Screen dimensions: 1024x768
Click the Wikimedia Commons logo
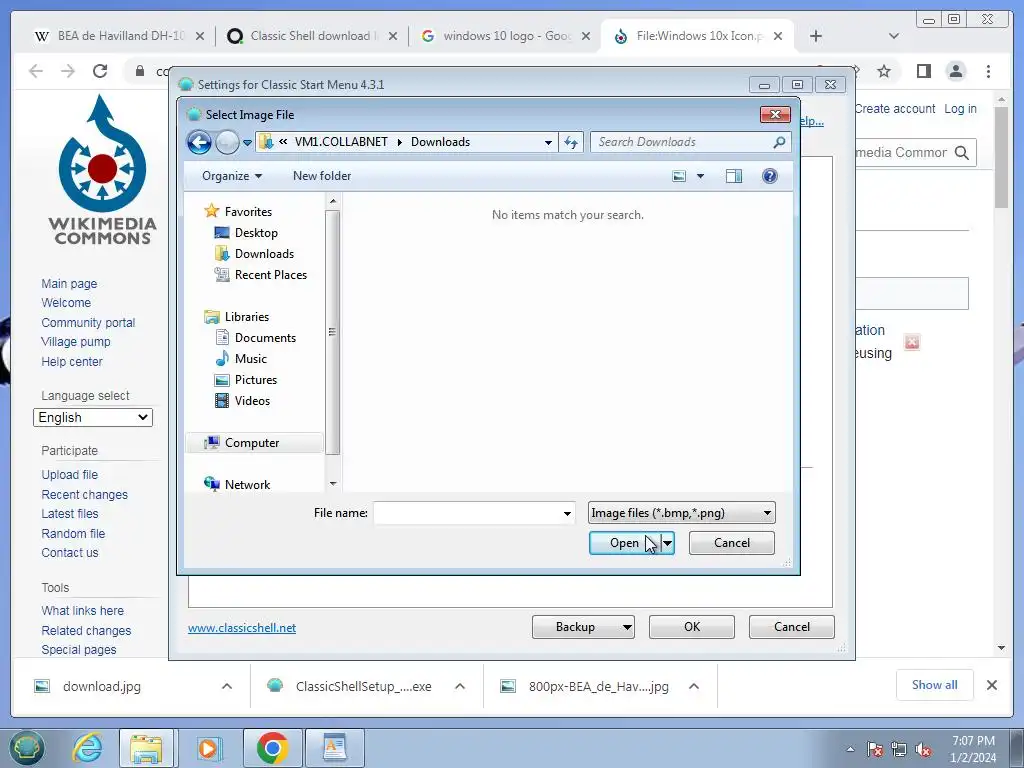pos(103,169)
